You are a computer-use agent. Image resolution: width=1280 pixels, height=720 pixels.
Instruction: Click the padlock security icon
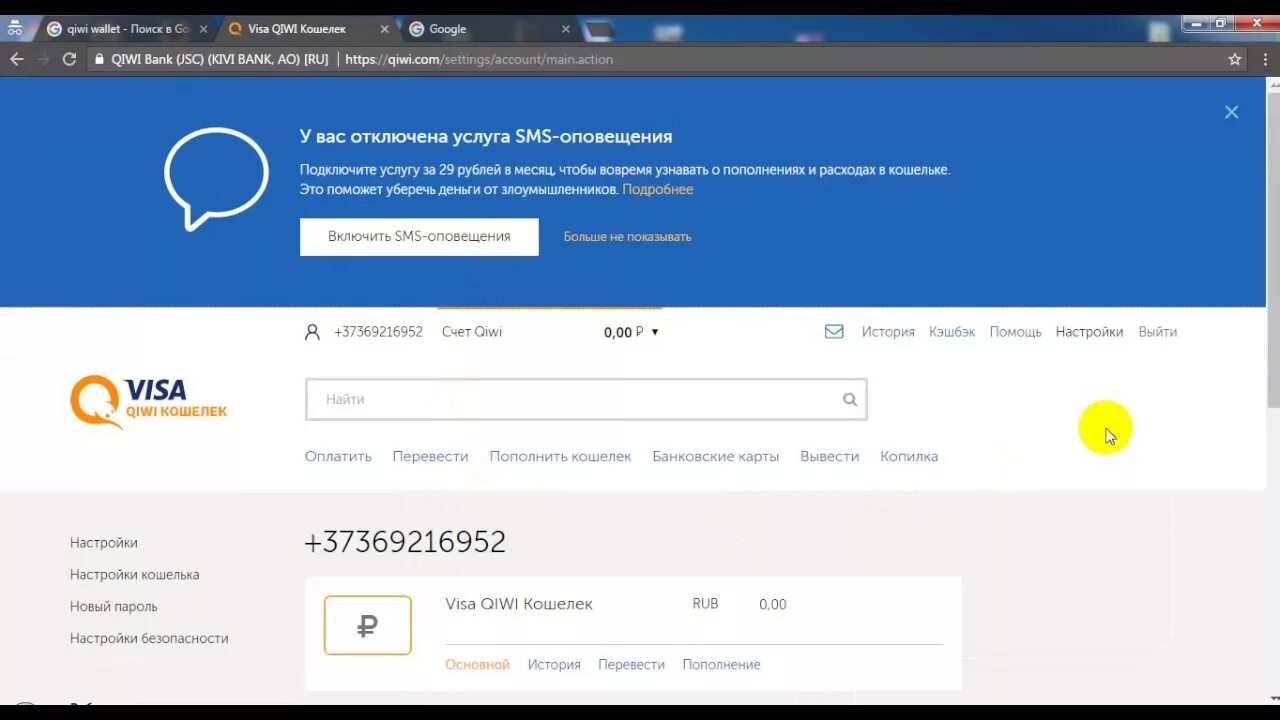point(98,59)
